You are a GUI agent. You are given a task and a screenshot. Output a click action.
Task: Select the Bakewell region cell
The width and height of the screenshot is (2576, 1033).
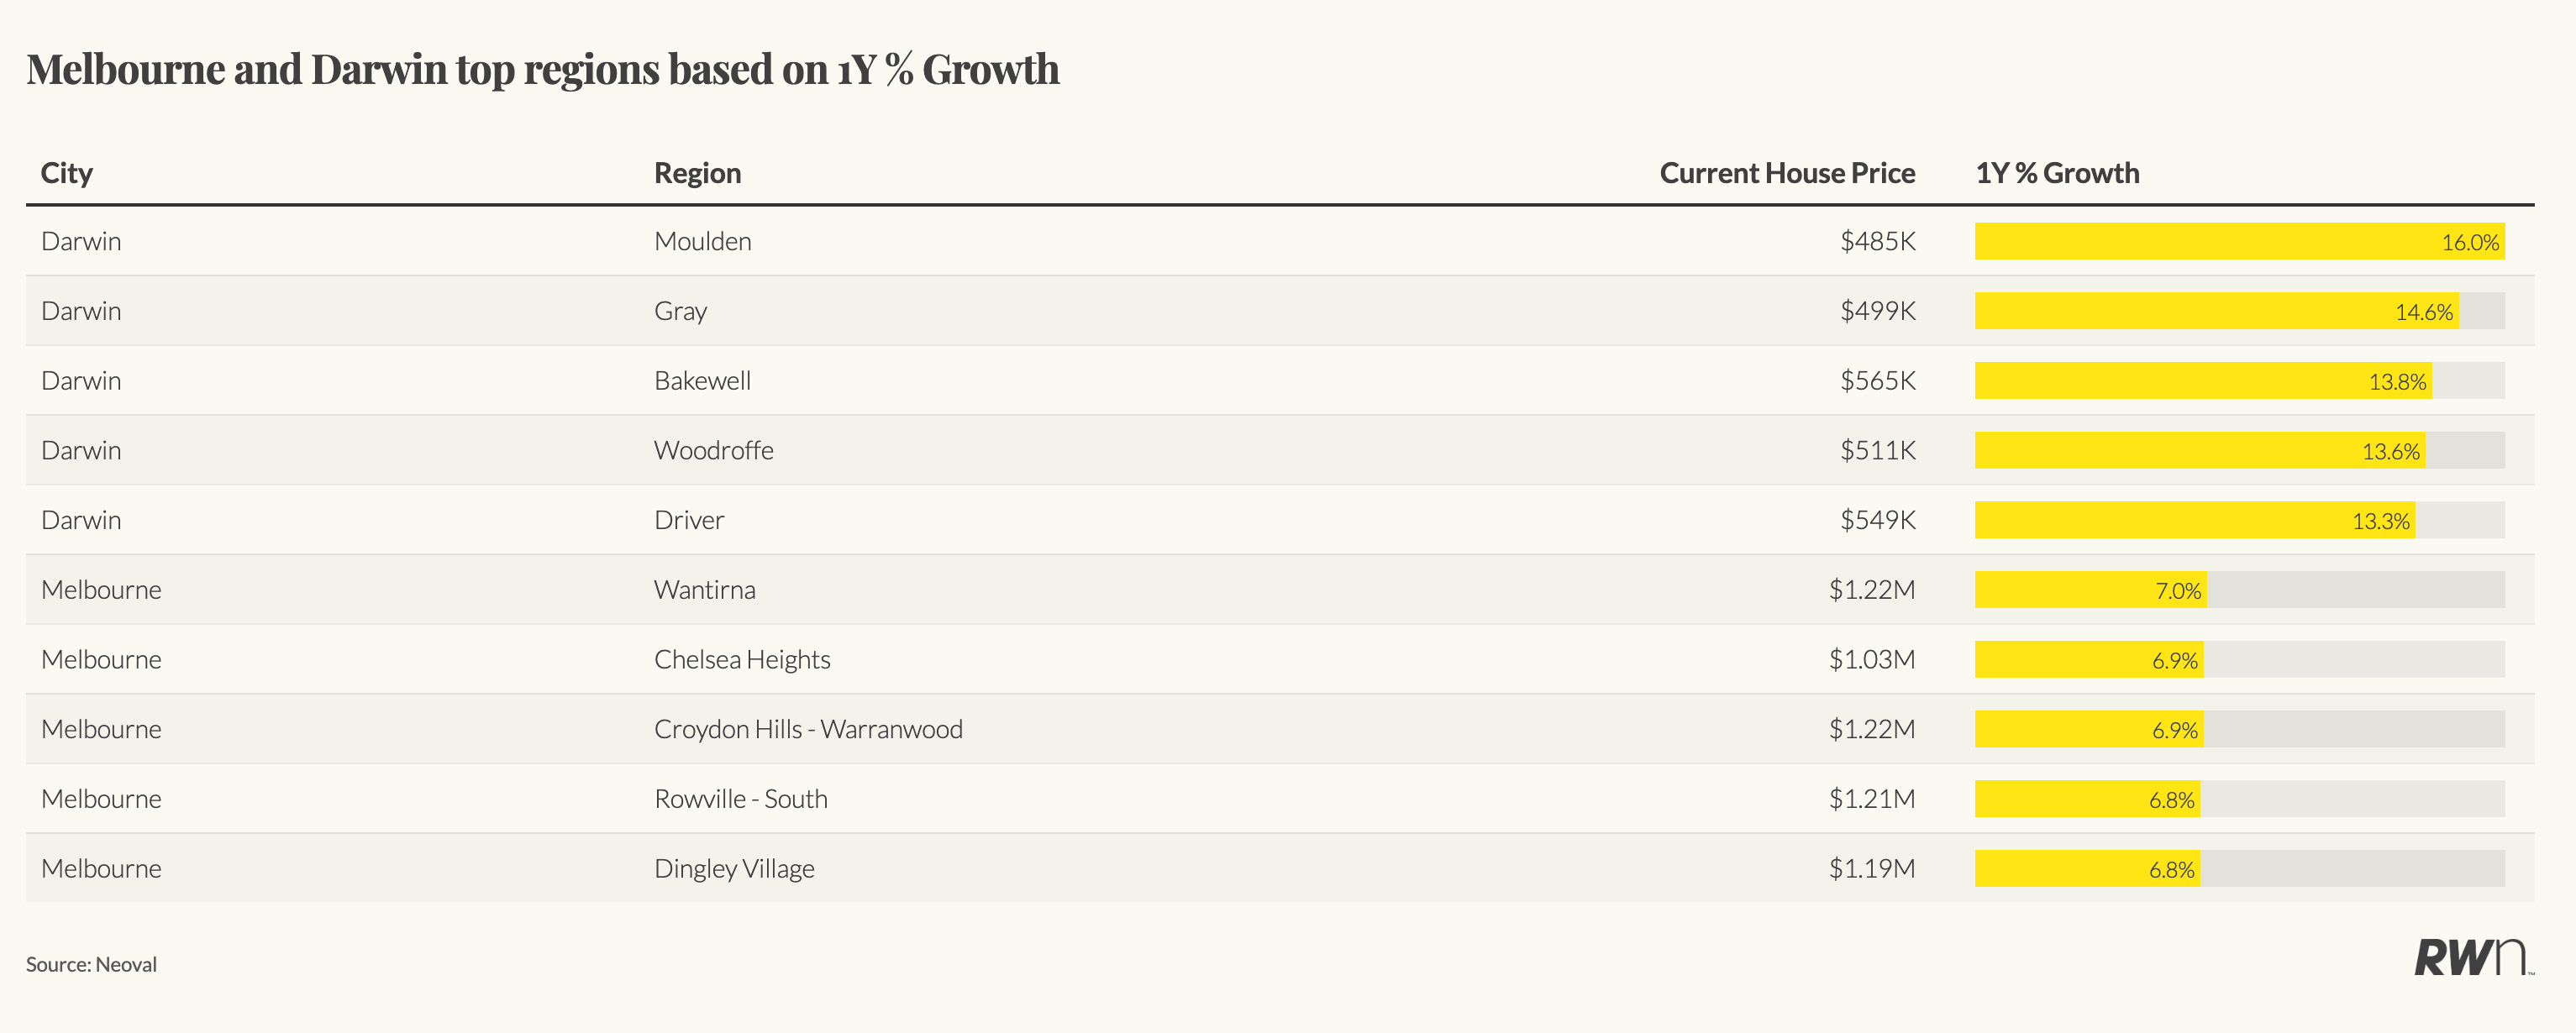pyautogui.click(x=702, y=381)
